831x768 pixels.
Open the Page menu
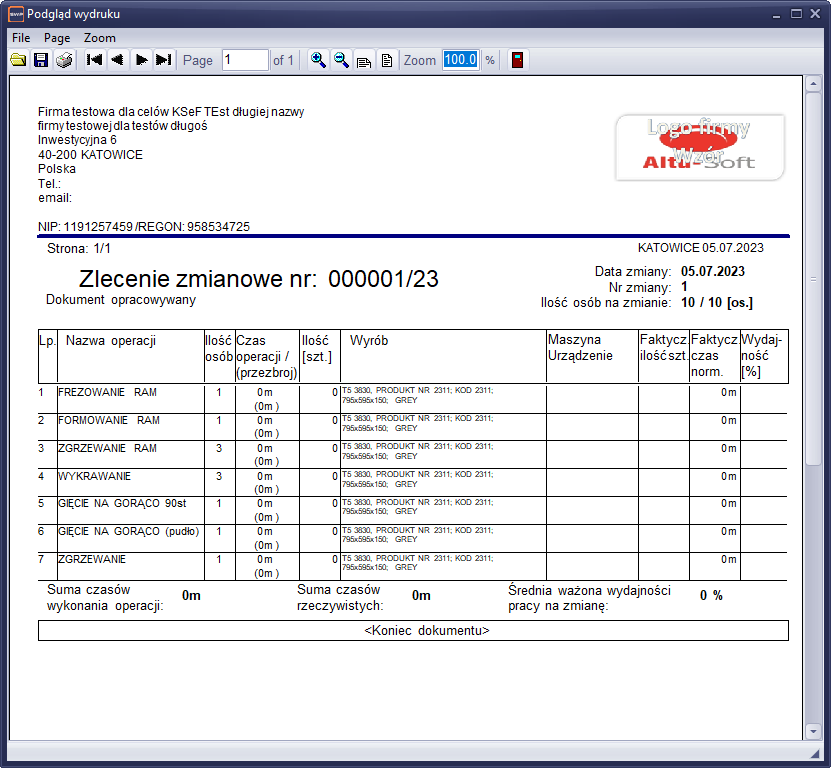(57, 37)
